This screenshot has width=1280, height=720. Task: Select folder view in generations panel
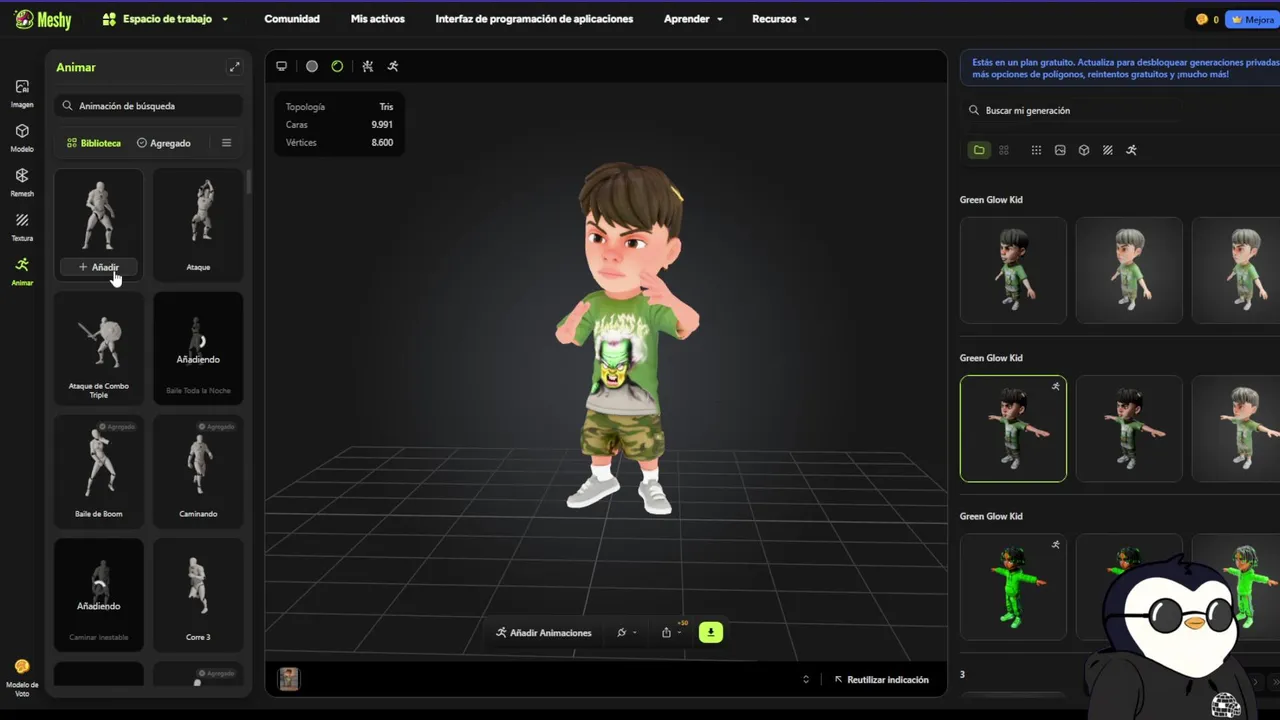pyautogui.click(x=979, y=150)
